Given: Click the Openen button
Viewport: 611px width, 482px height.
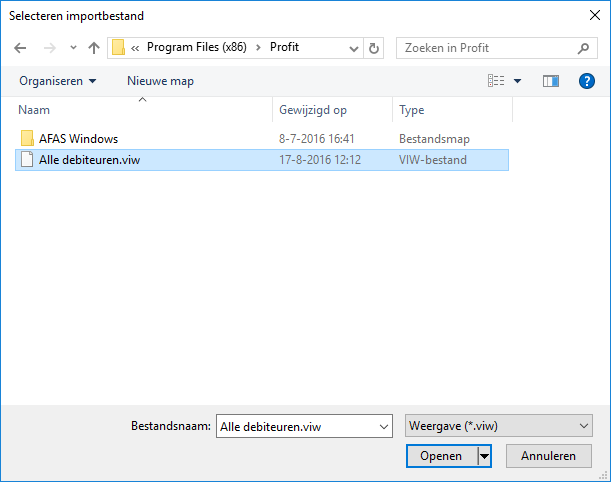Looking at the screenshot, I should click(x=441, y=456).
